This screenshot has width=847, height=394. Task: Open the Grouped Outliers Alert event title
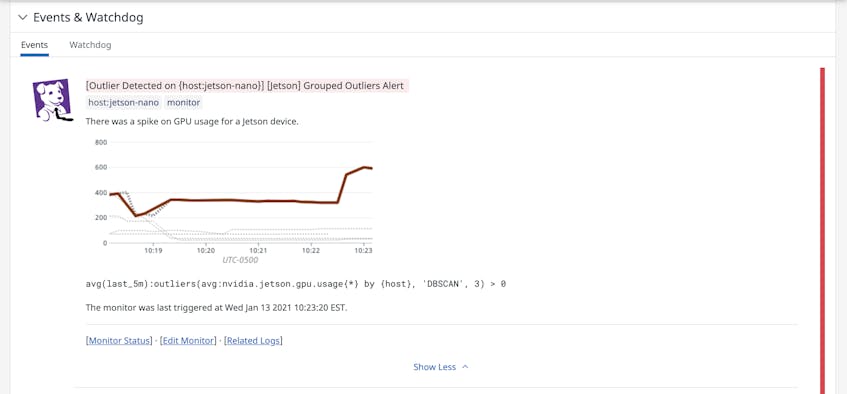click(245, 86)
